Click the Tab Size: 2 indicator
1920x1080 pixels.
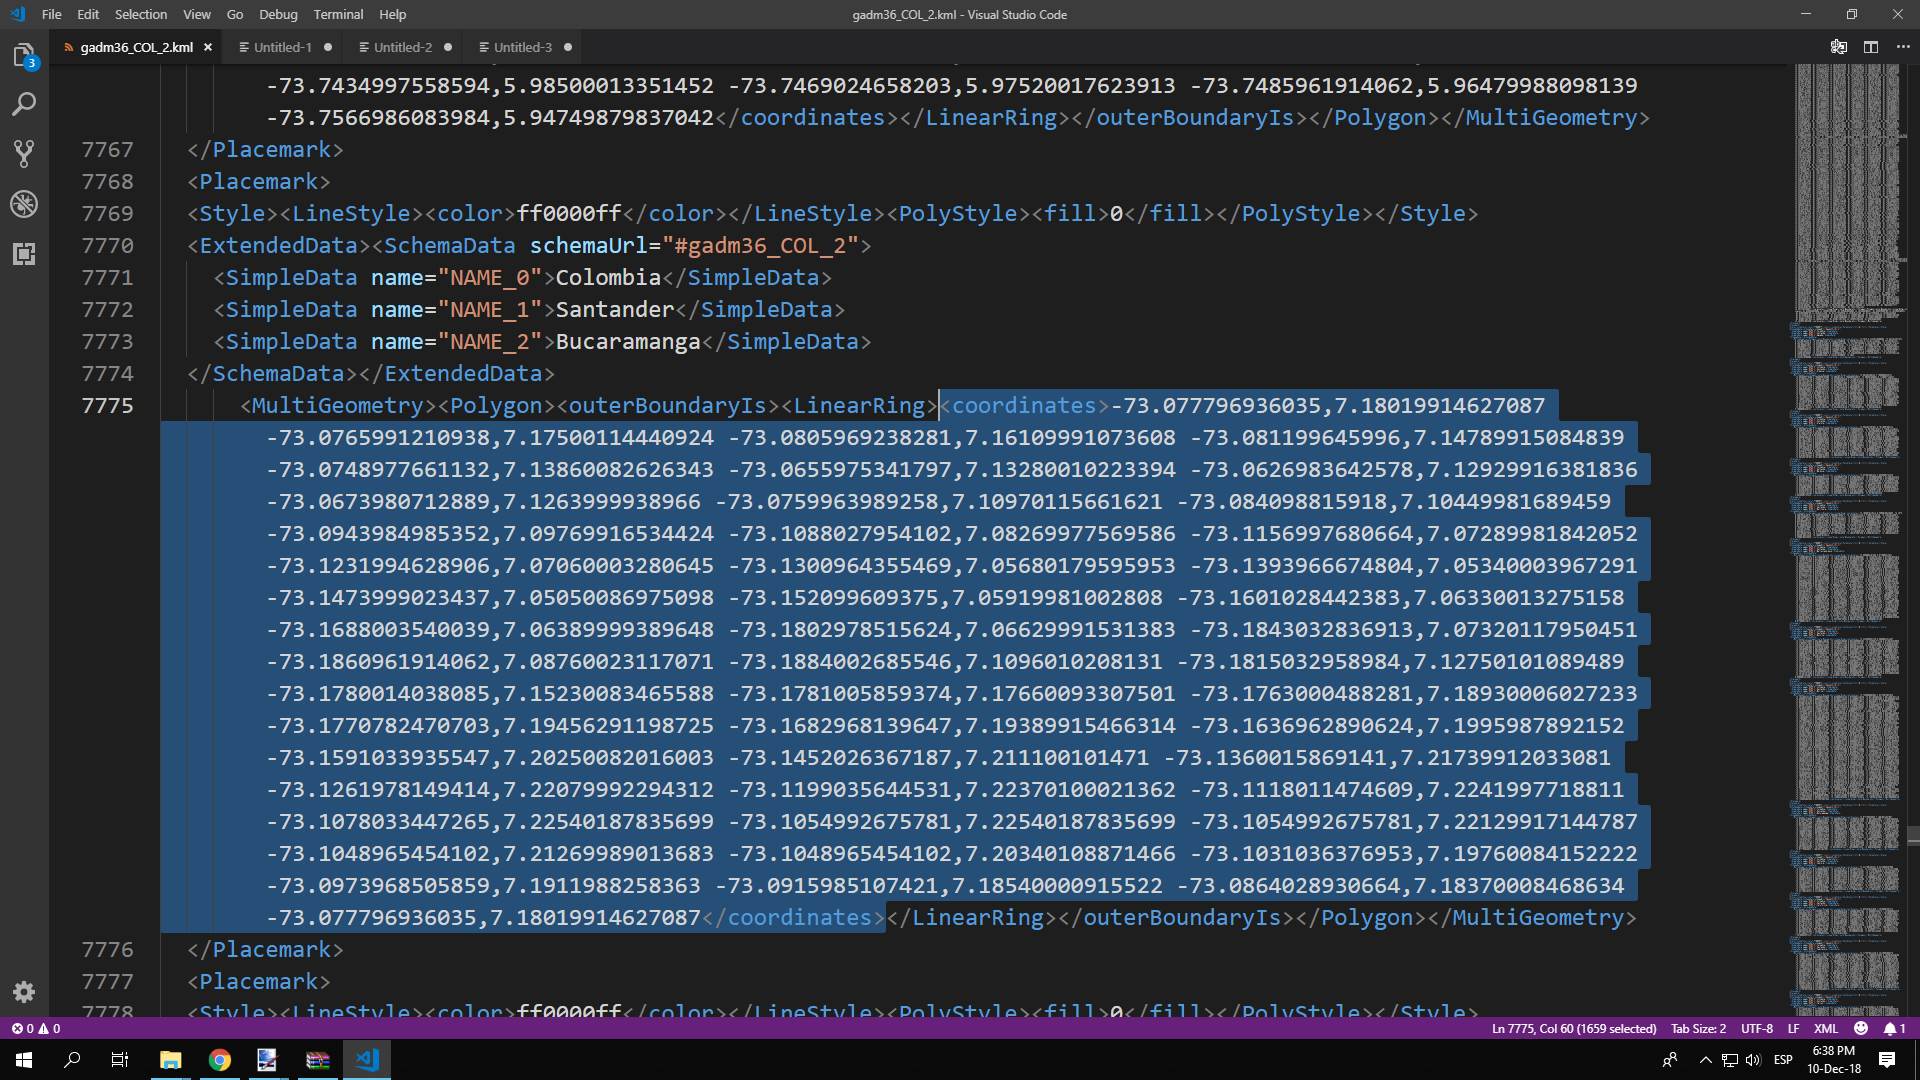pos(1698,1028)
